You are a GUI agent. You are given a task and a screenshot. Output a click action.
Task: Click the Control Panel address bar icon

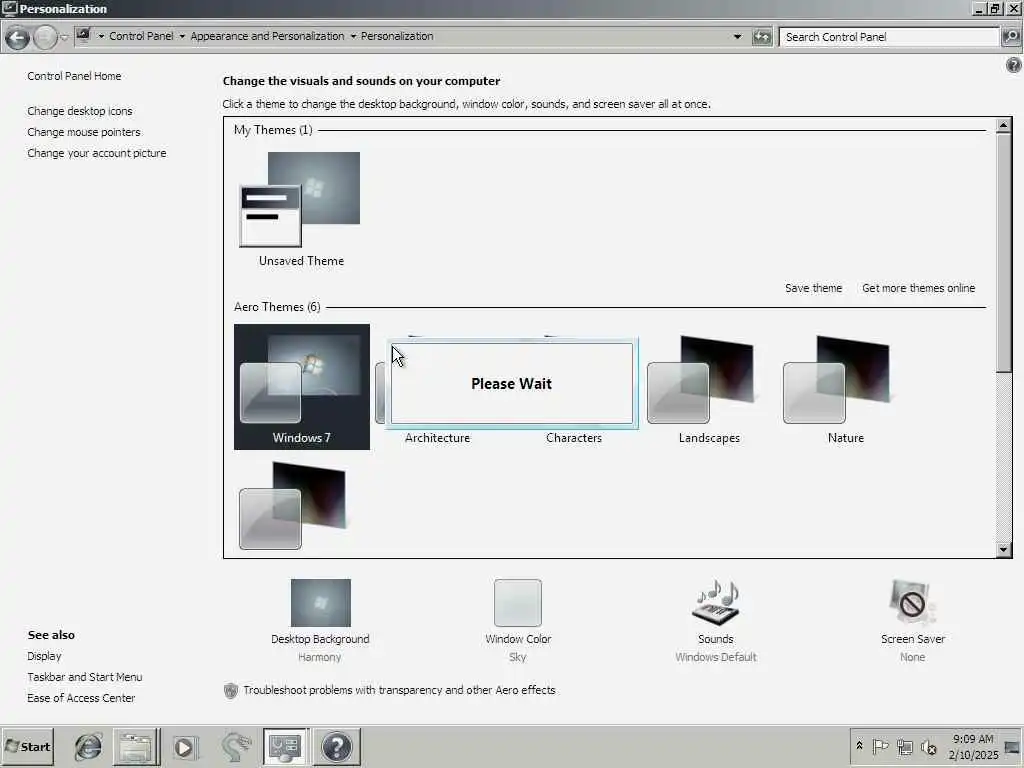click(83, 35)
